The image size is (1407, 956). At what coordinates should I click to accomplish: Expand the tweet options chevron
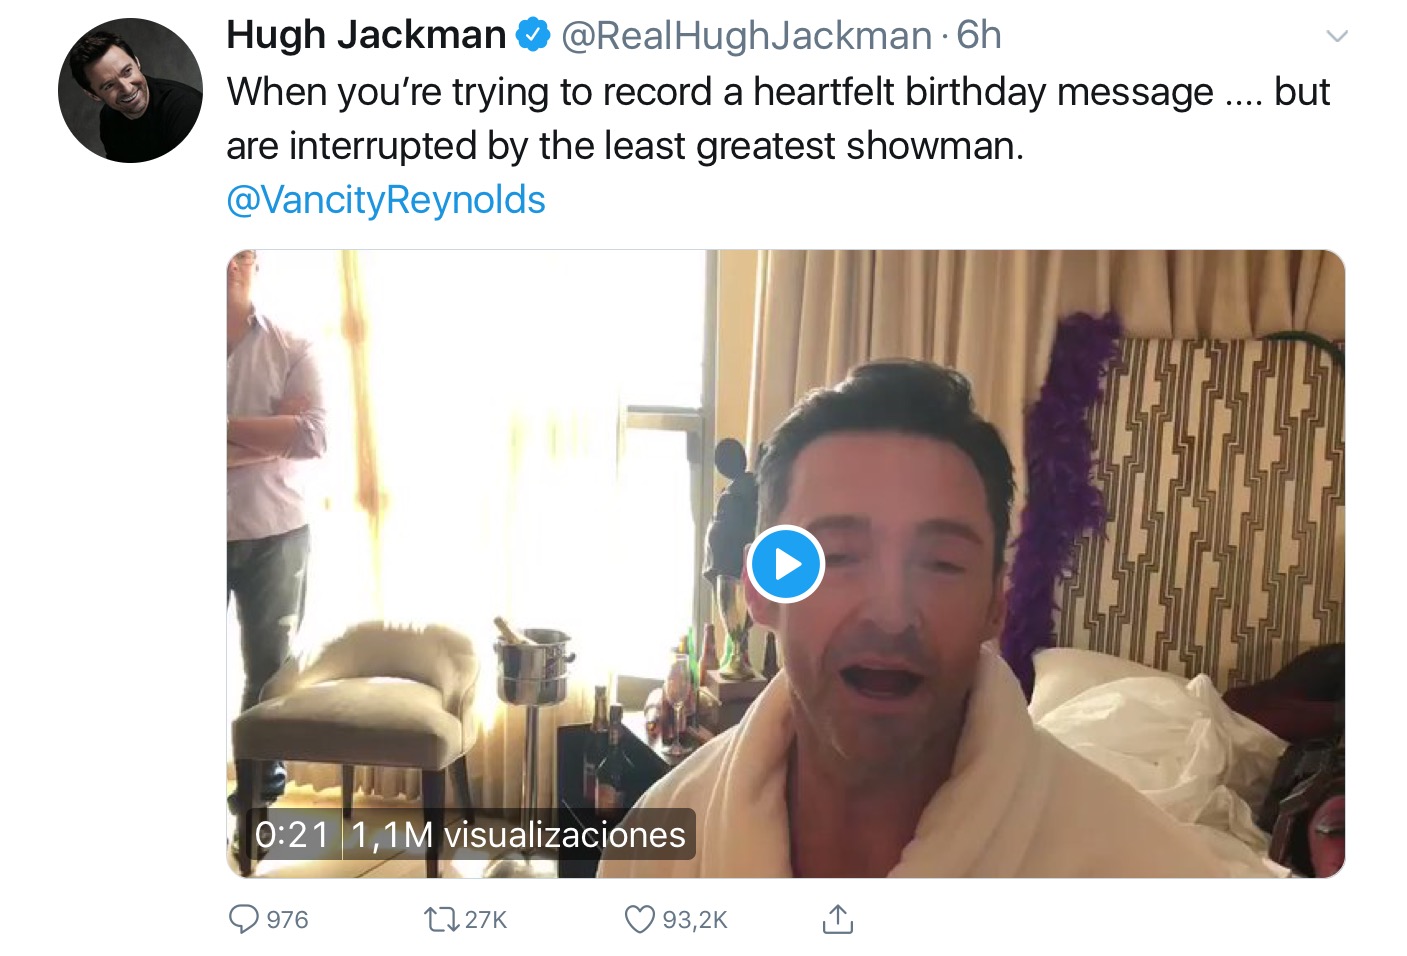[x=1336, y=36]
